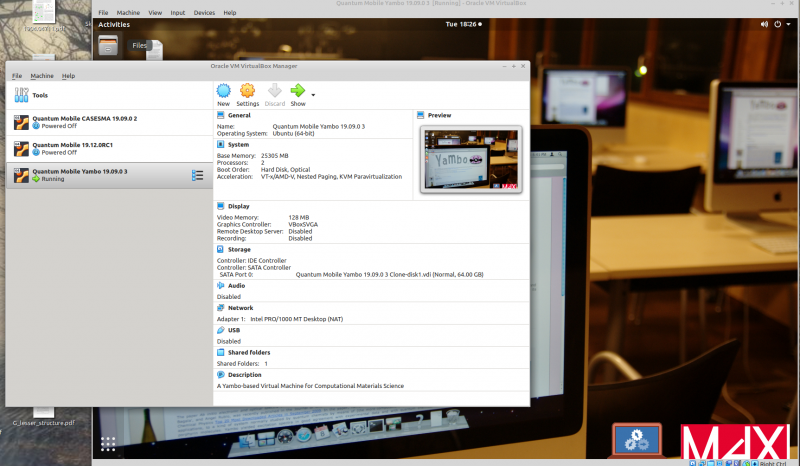Open the Tue 18:26 clock menu
This screenshot has height=466, width=800.
pyautogui.click(x=463, y=24)
